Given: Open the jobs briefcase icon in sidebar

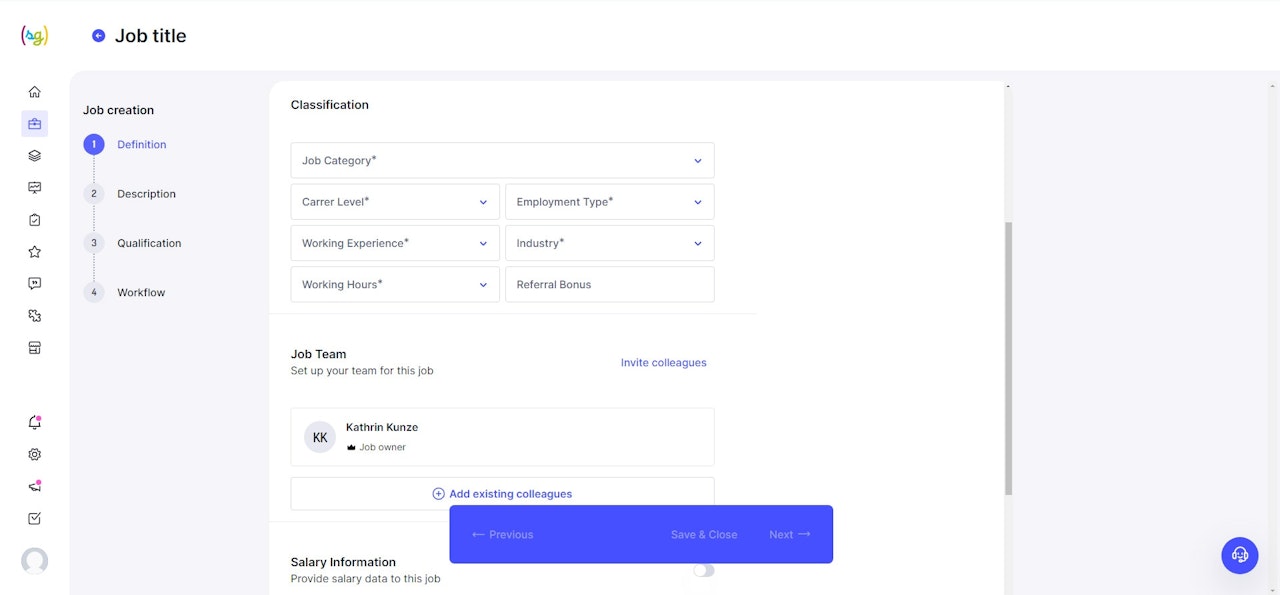Looking at the screenshot, I should [x=34, y=124].
